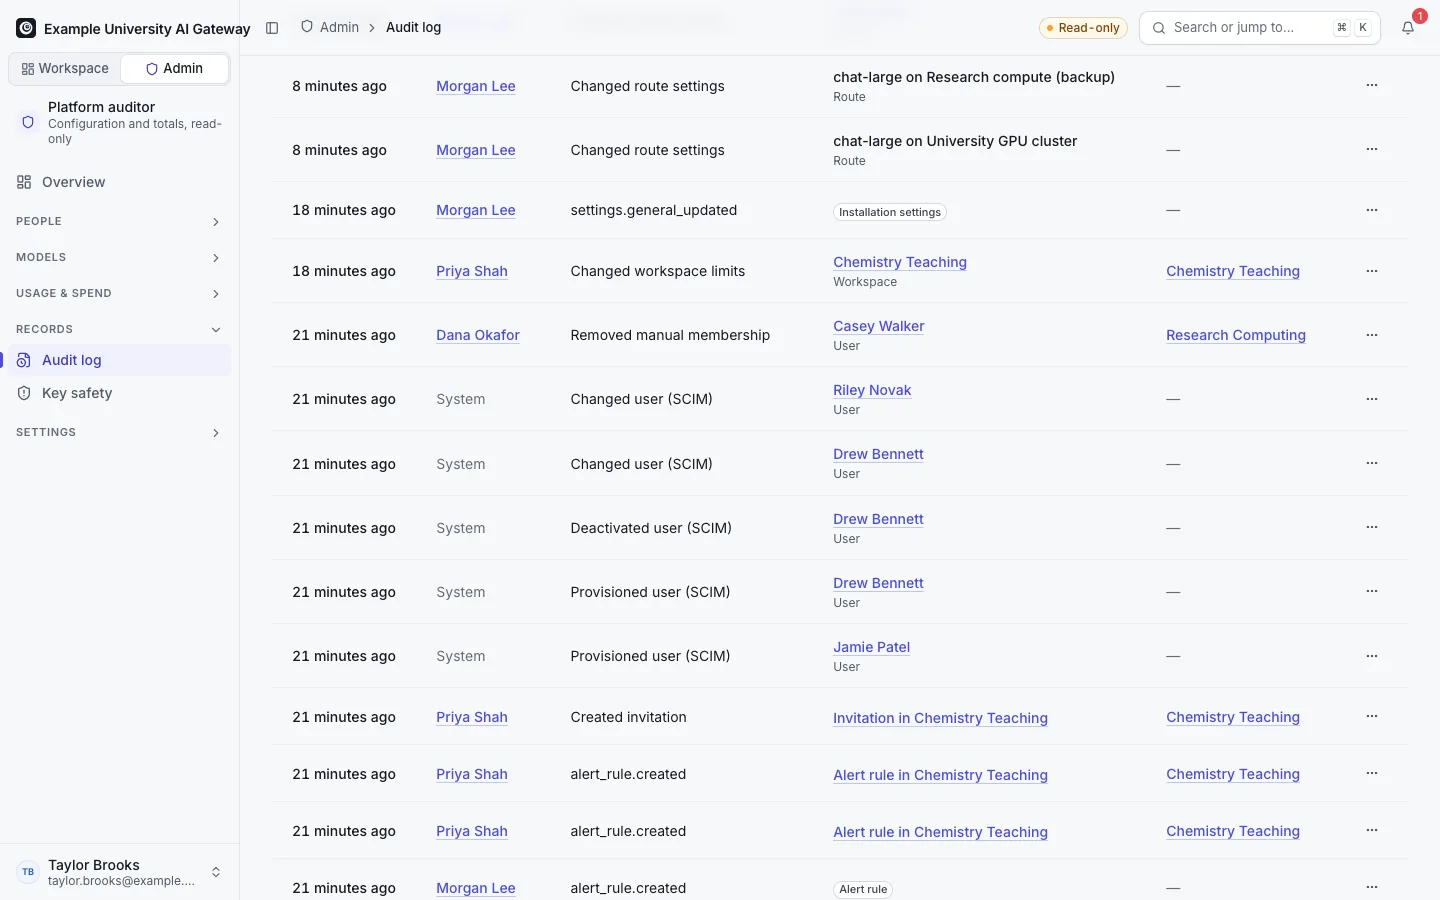1440x900 pixels.
Task: Open Key safety in sidebar
Action: [x=120, y=393]
